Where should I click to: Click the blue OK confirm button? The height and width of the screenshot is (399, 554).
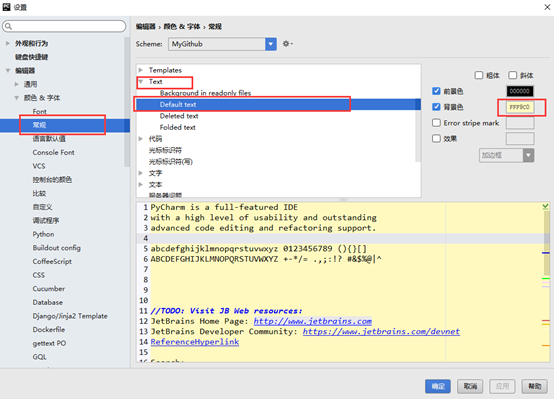(x=438, y=386)
